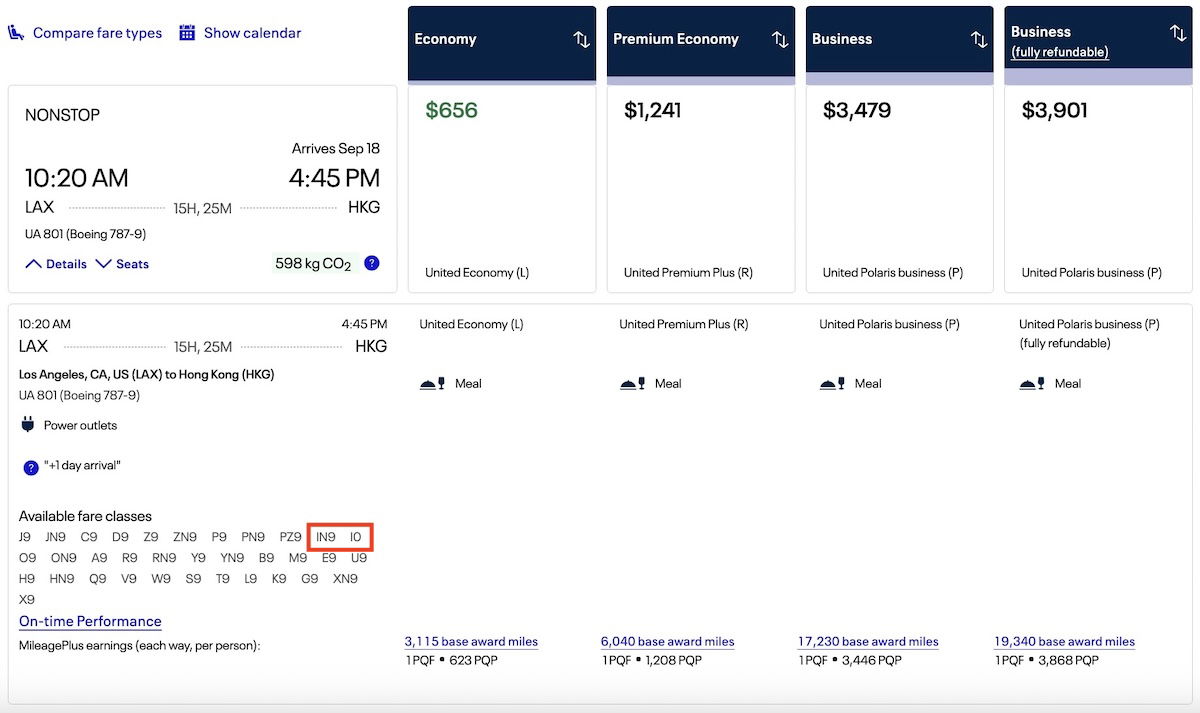Screen dimensions: 1200x713
Task: Click the Economy column header
Action: [x=502, y=44]
